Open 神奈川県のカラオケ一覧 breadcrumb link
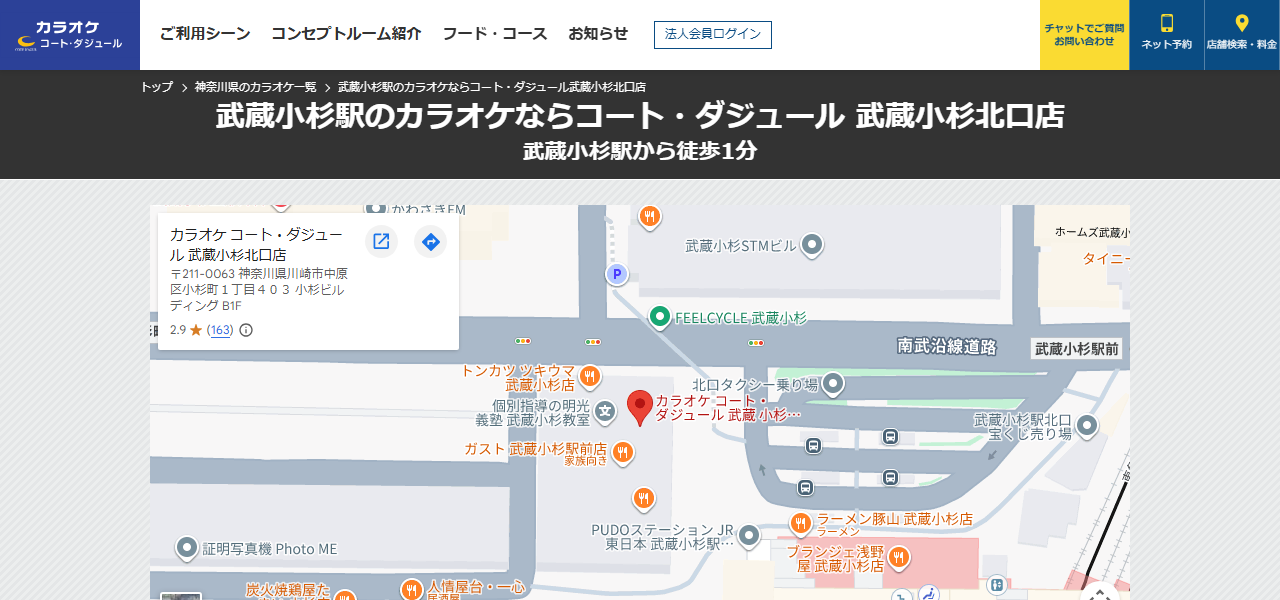This screenshot has width=1280, height=600. (255, 87)
